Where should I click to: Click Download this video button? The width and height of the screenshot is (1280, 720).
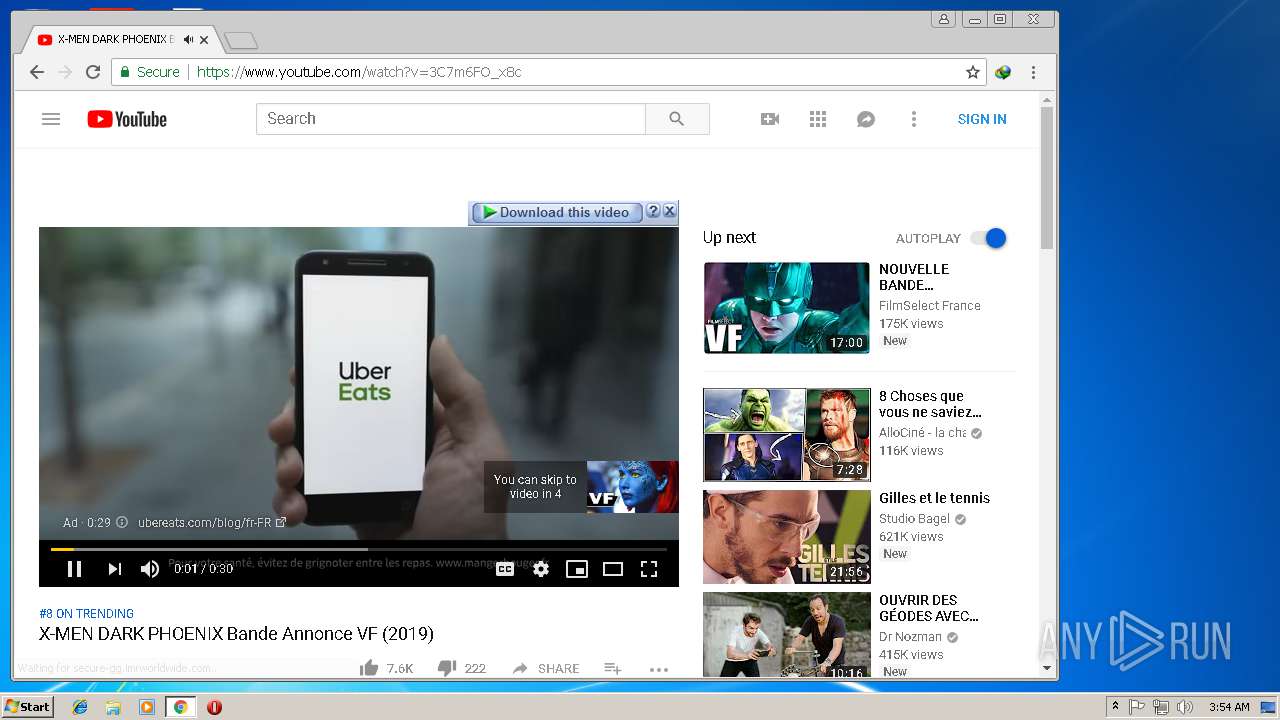[556, 212]
